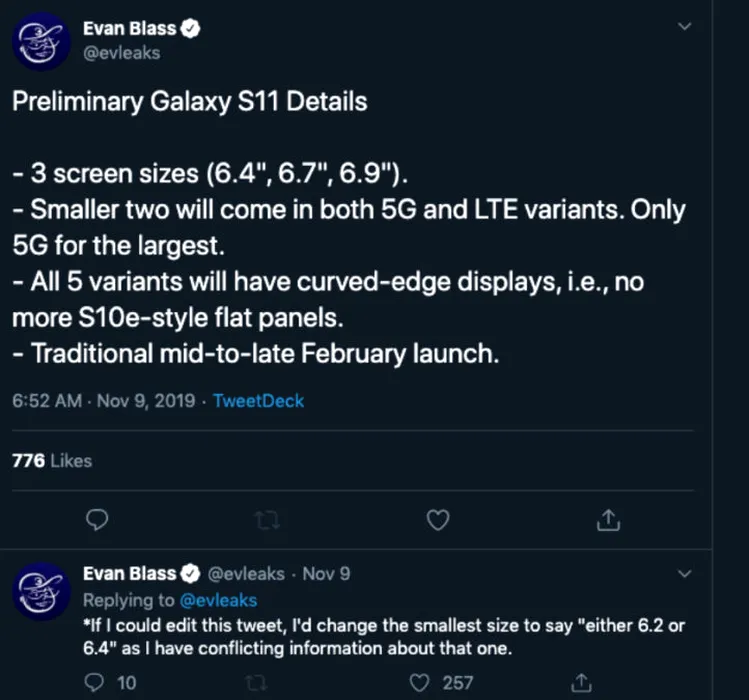Reply to the follow-up tweet with 10 replies
This screenshot has height=700, width=749.
97,683
